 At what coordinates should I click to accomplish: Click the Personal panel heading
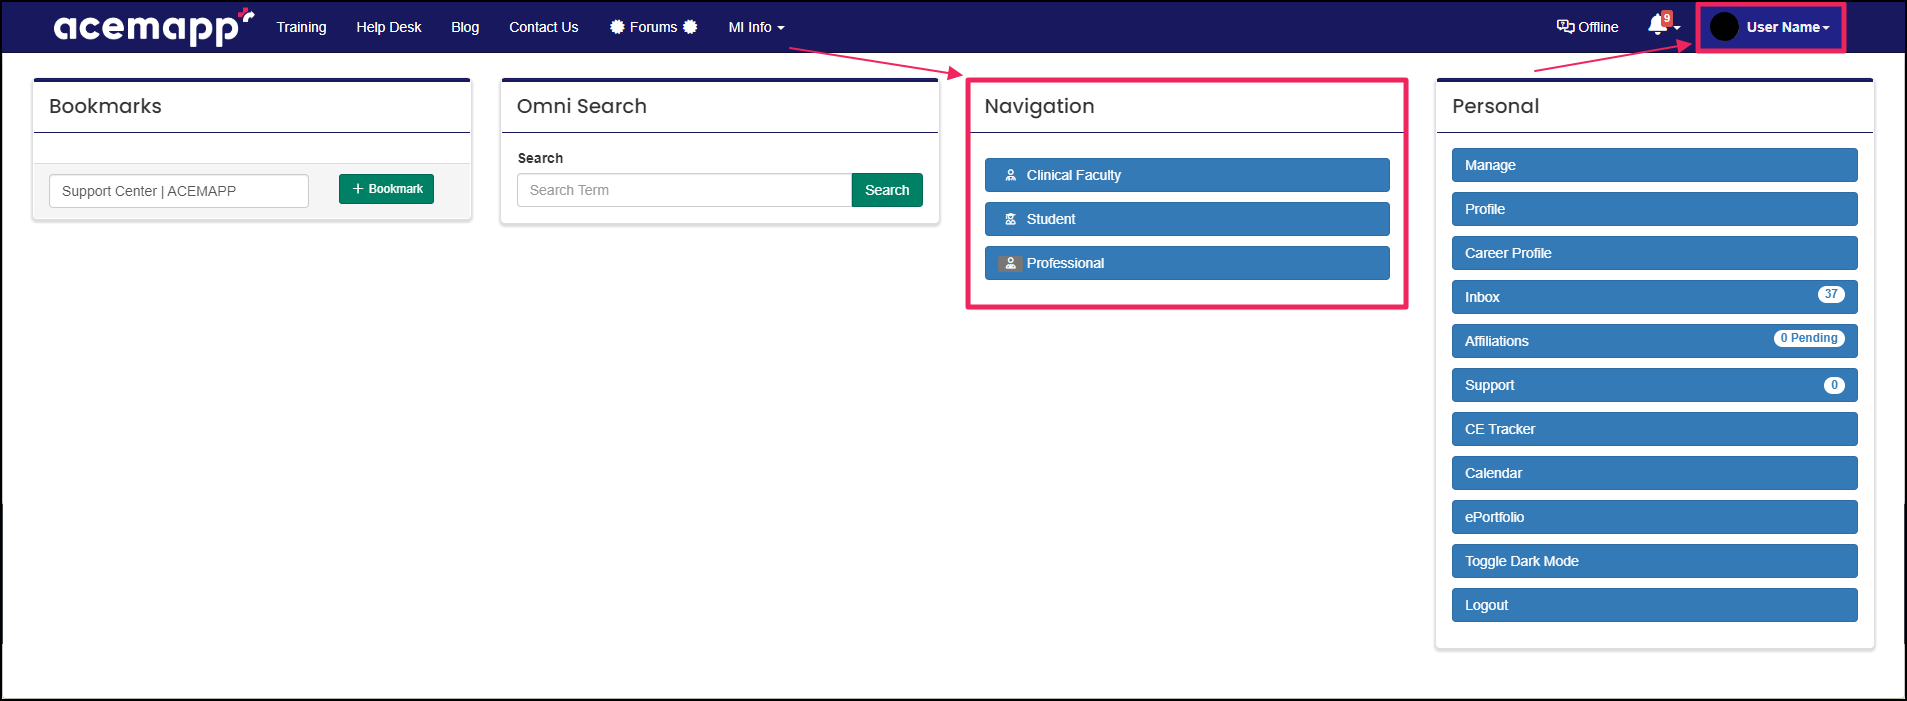(x=1495, y=106)
